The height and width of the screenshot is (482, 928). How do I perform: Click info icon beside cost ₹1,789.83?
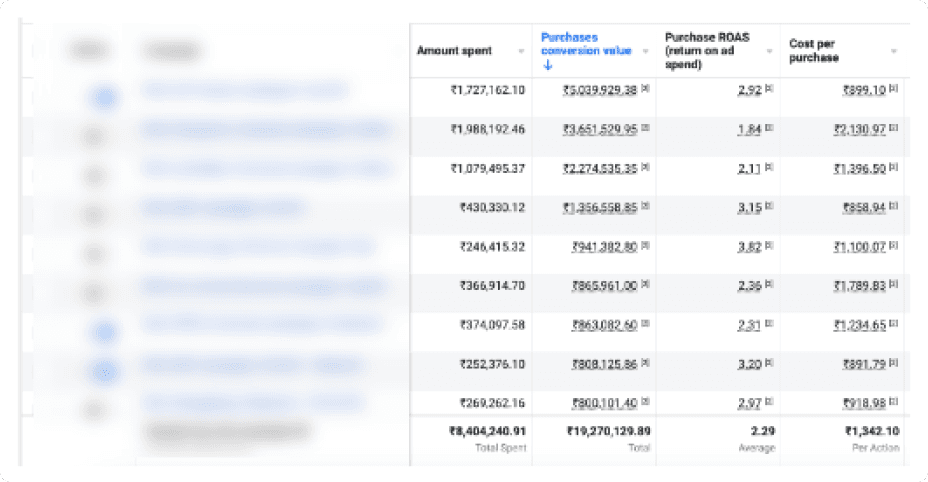[894, 284]
